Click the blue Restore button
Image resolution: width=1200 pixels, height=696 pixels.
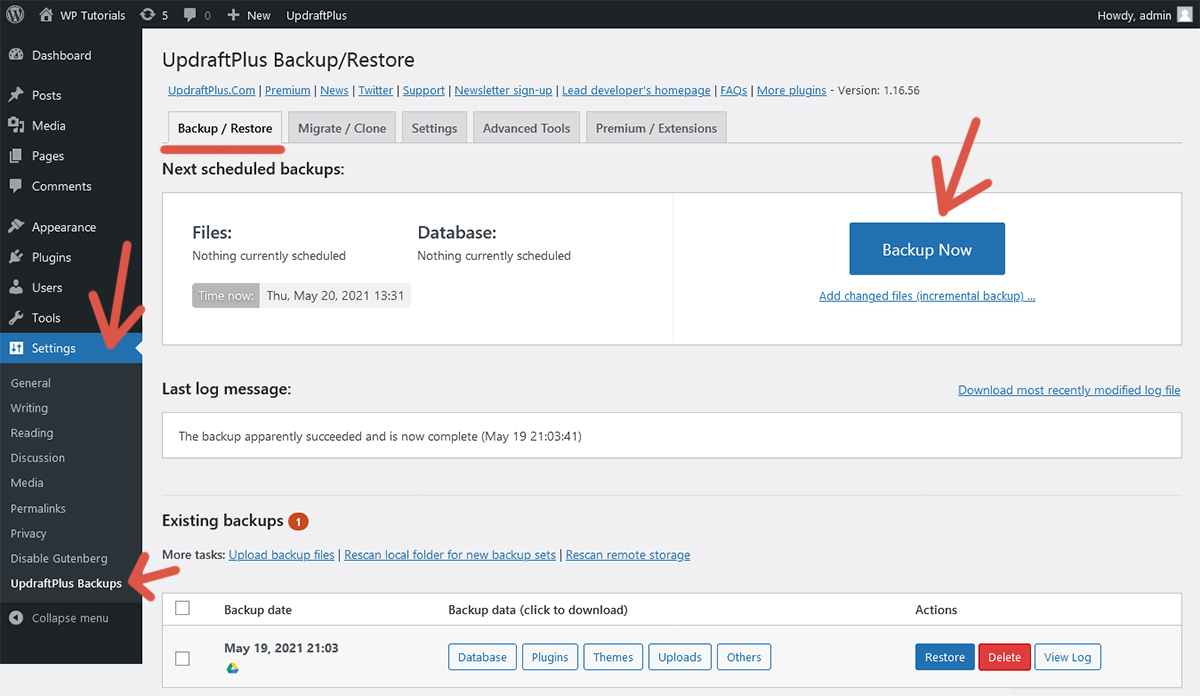[945, 657]
